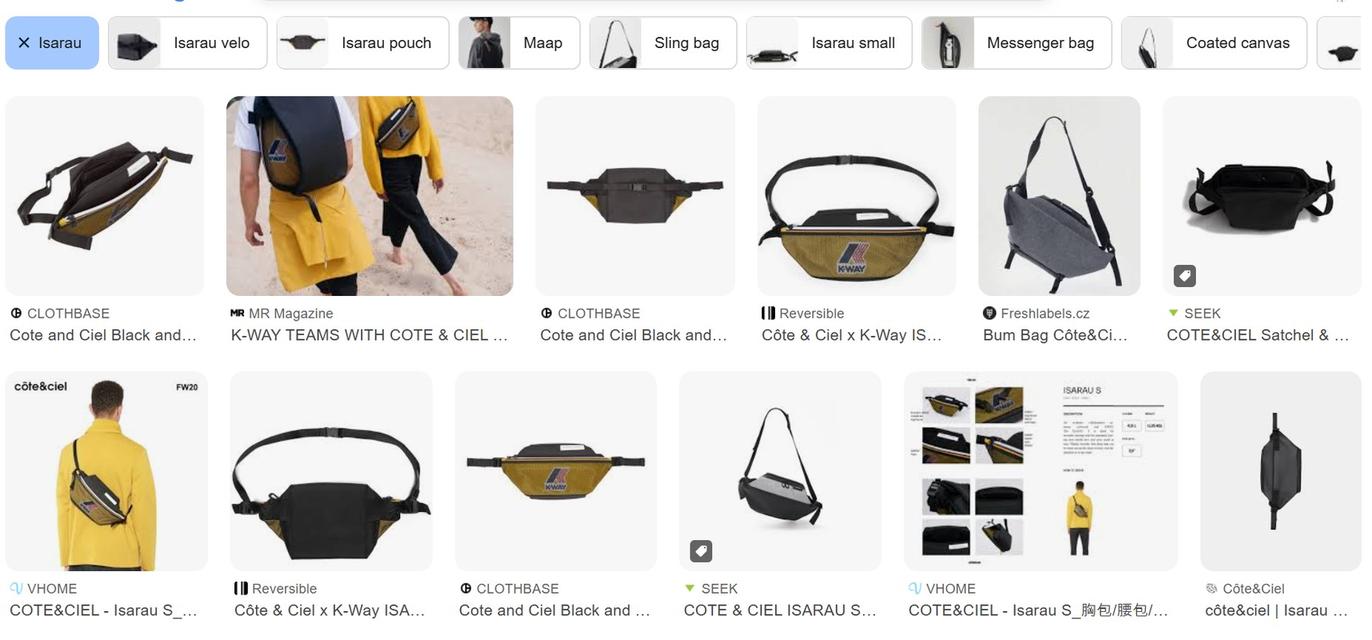Open the grey Freshlabels.cz bum bag image
This screenshot has width=1372, height=640.
click(x=1059, y=196)
